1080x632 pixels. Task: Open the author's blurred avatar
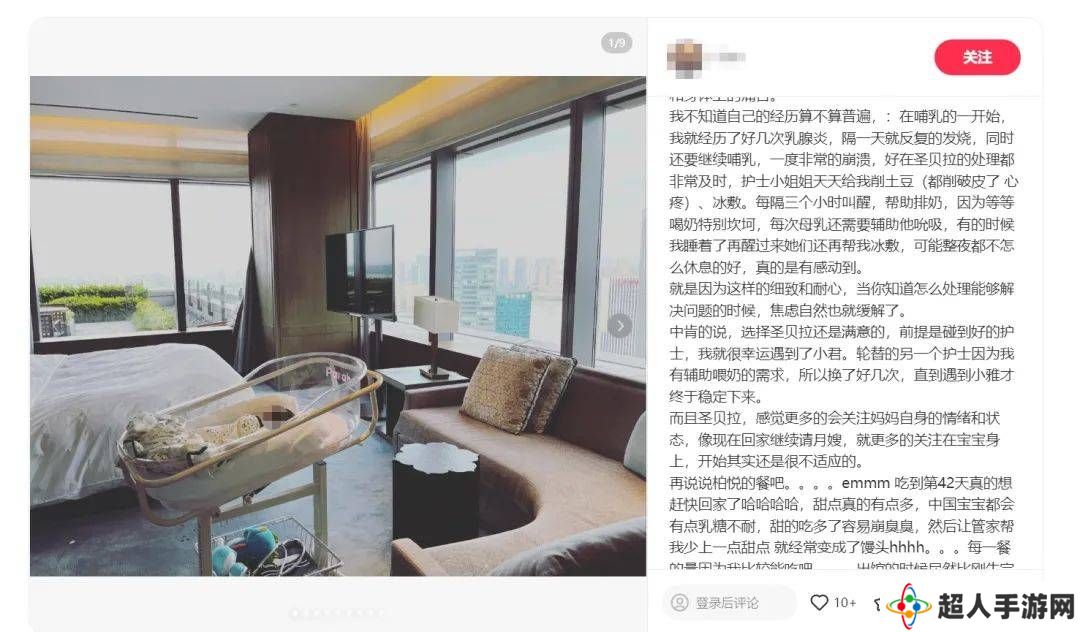[685, 58]
